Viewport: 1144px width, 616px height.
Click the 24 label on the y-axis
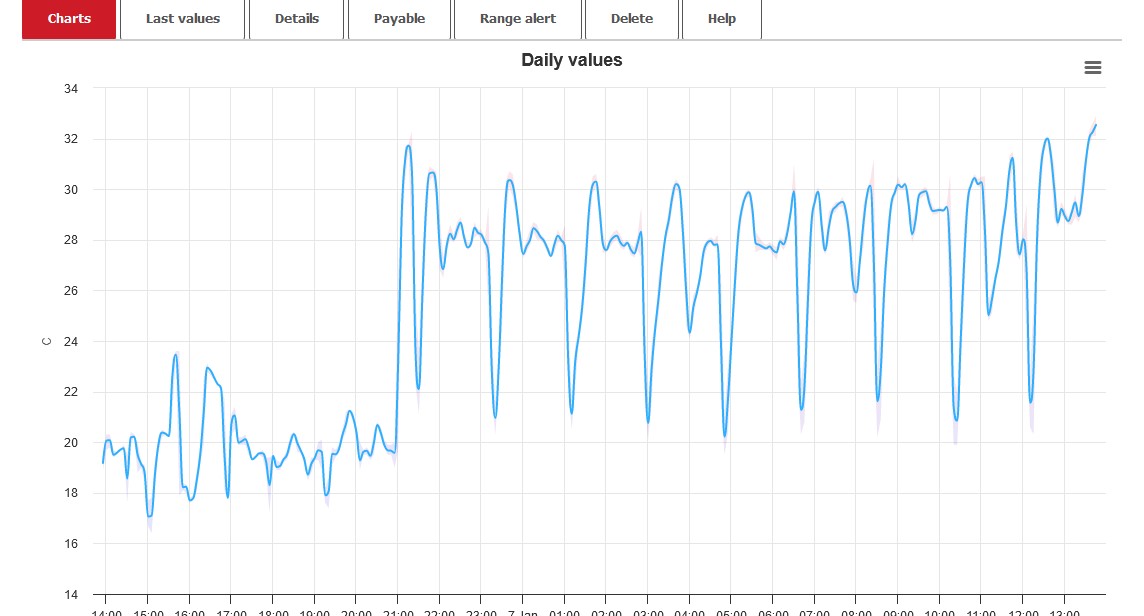(70, 342)
